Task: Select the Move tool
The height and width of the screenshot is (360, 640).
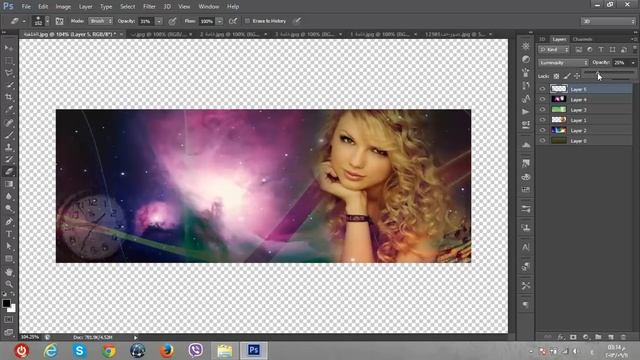Action: click(9, 48)
